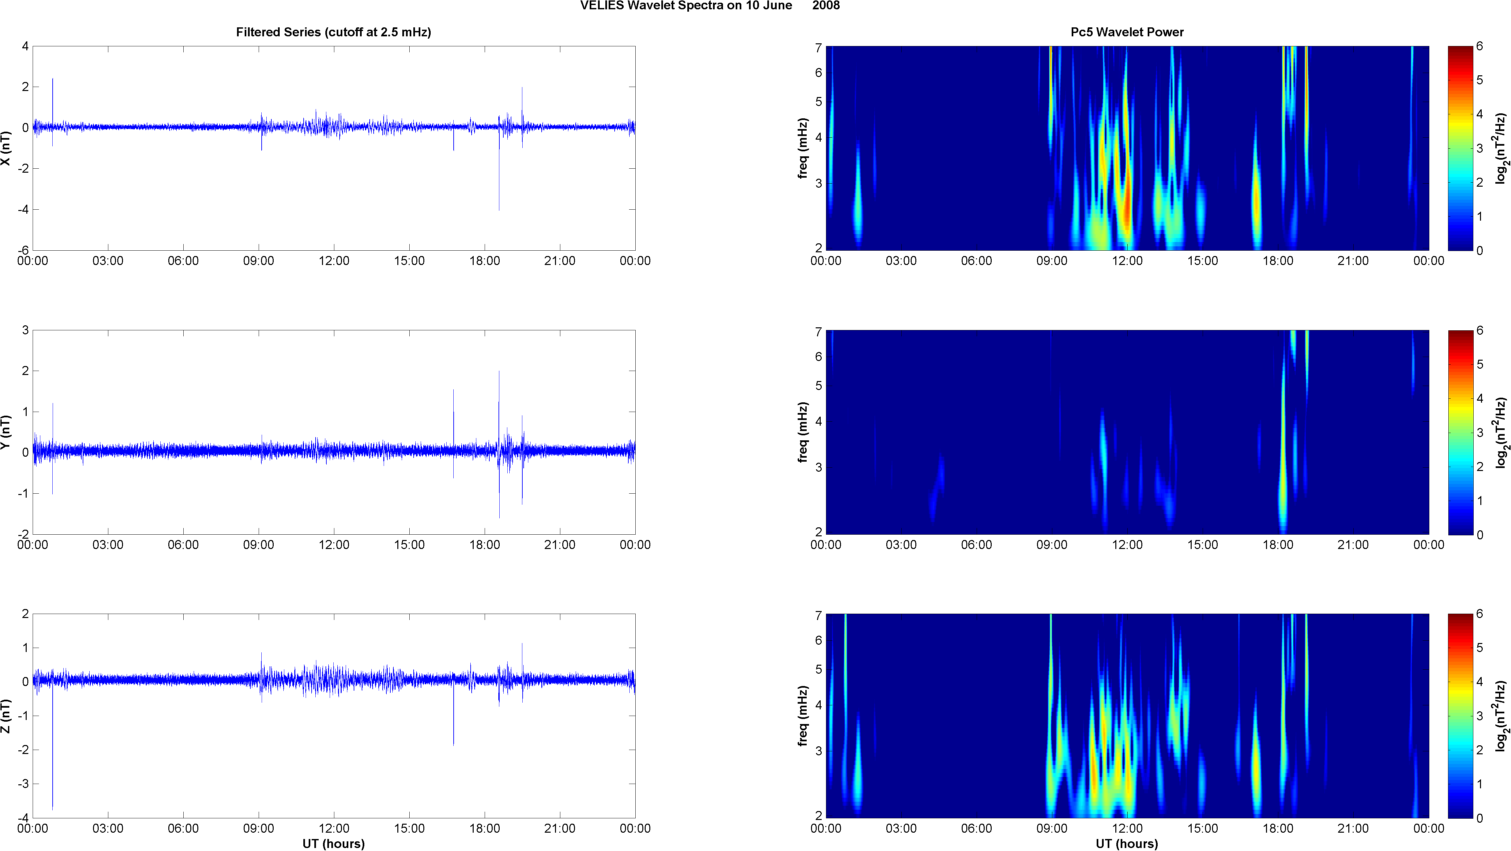Click the '21:00' tick under the middle spectrogram
The height and width of the screenshot is (851, 1511).
(1353, 545)
